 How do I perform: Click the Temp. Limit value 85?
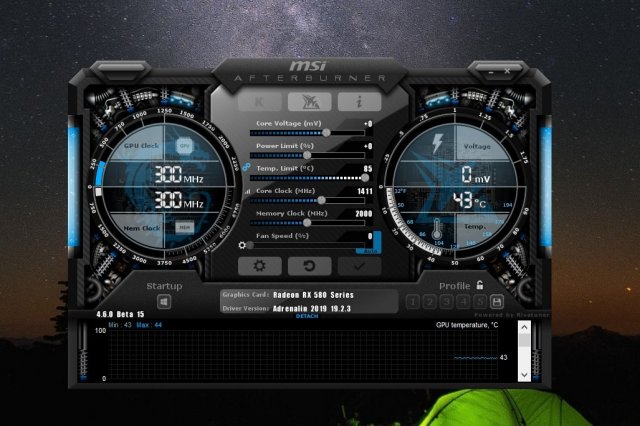[x=368, y=169]
